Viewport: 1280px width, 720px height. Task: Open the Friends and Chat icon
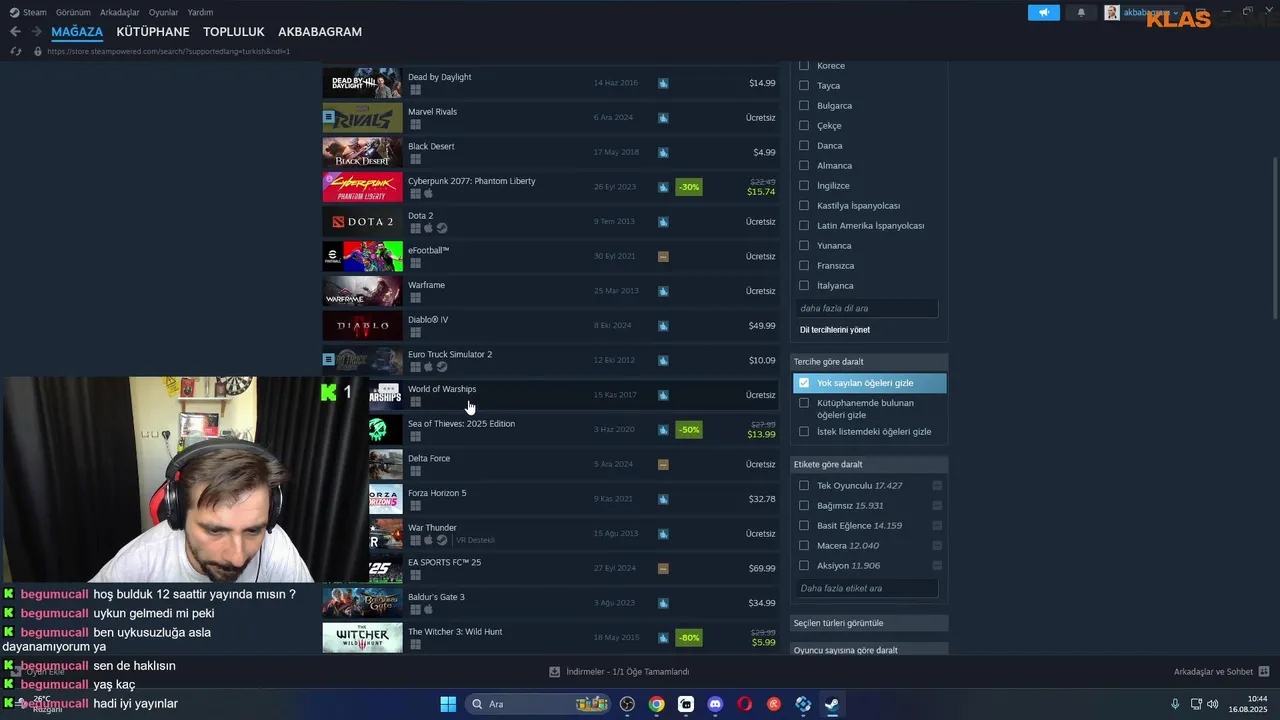pyautogui.click(x=1264, y=672)
